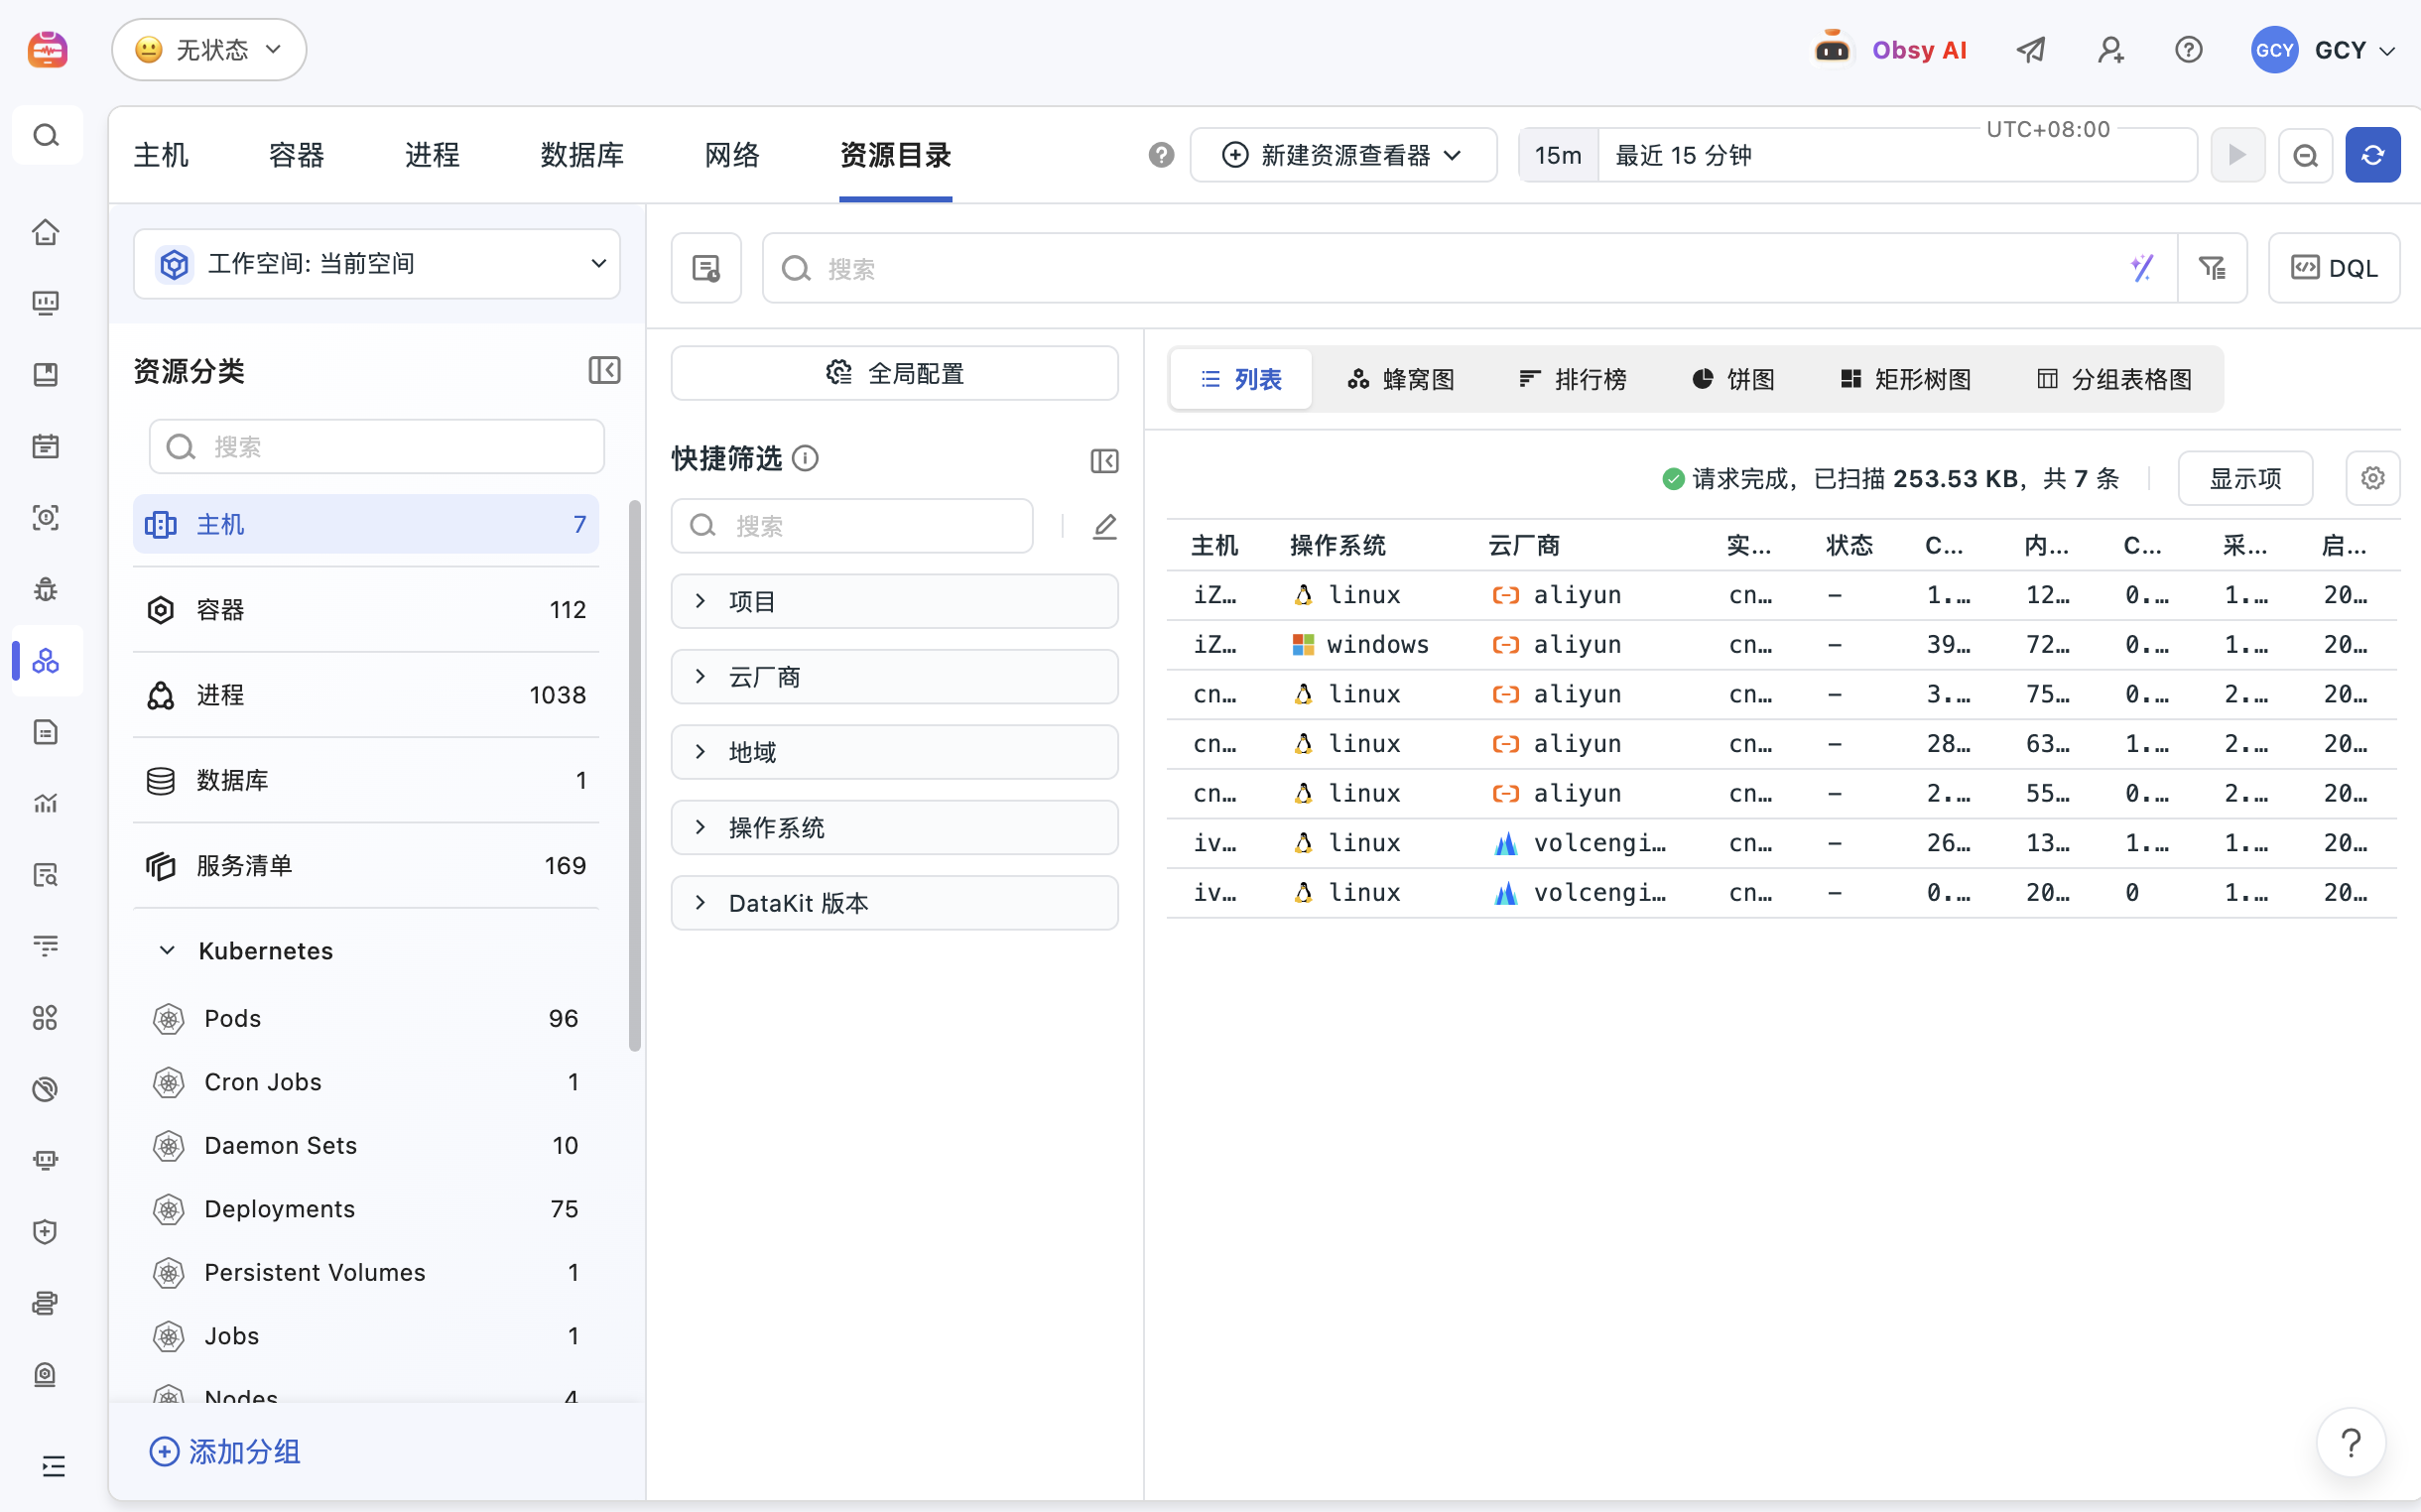Open the GCY account dropdown
The height and width of the screenshot is (1512, 2421).
pos(2322,50)
